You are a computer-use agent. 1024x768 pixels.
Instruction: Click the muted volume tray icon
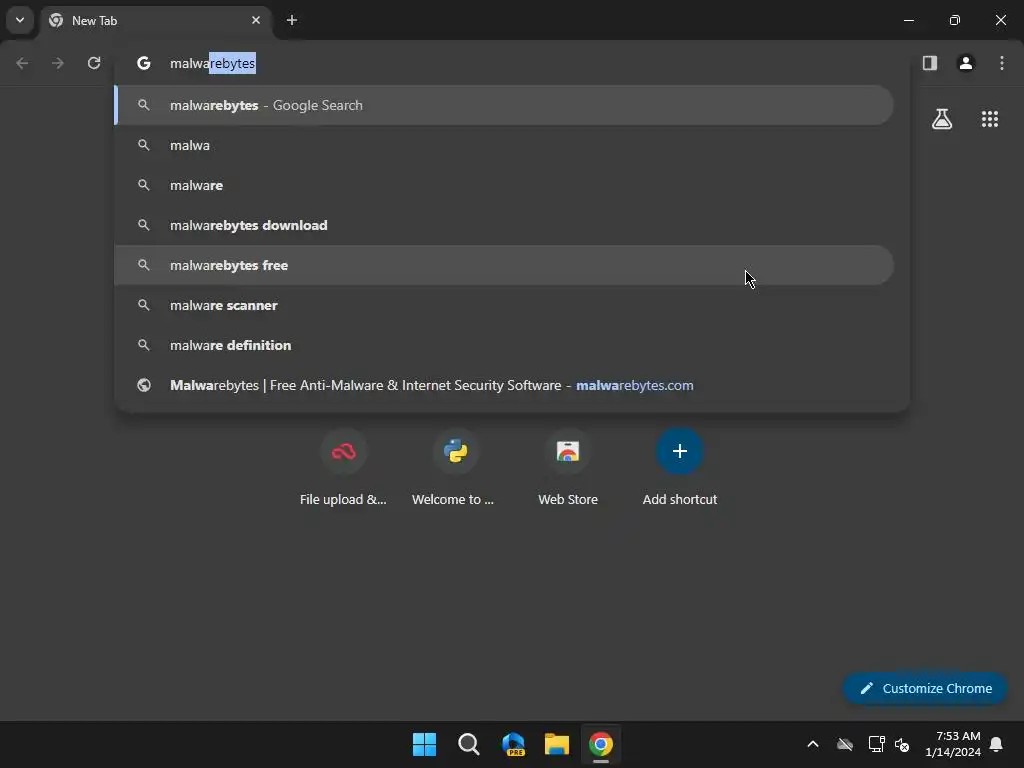click(x=902, y=744)
